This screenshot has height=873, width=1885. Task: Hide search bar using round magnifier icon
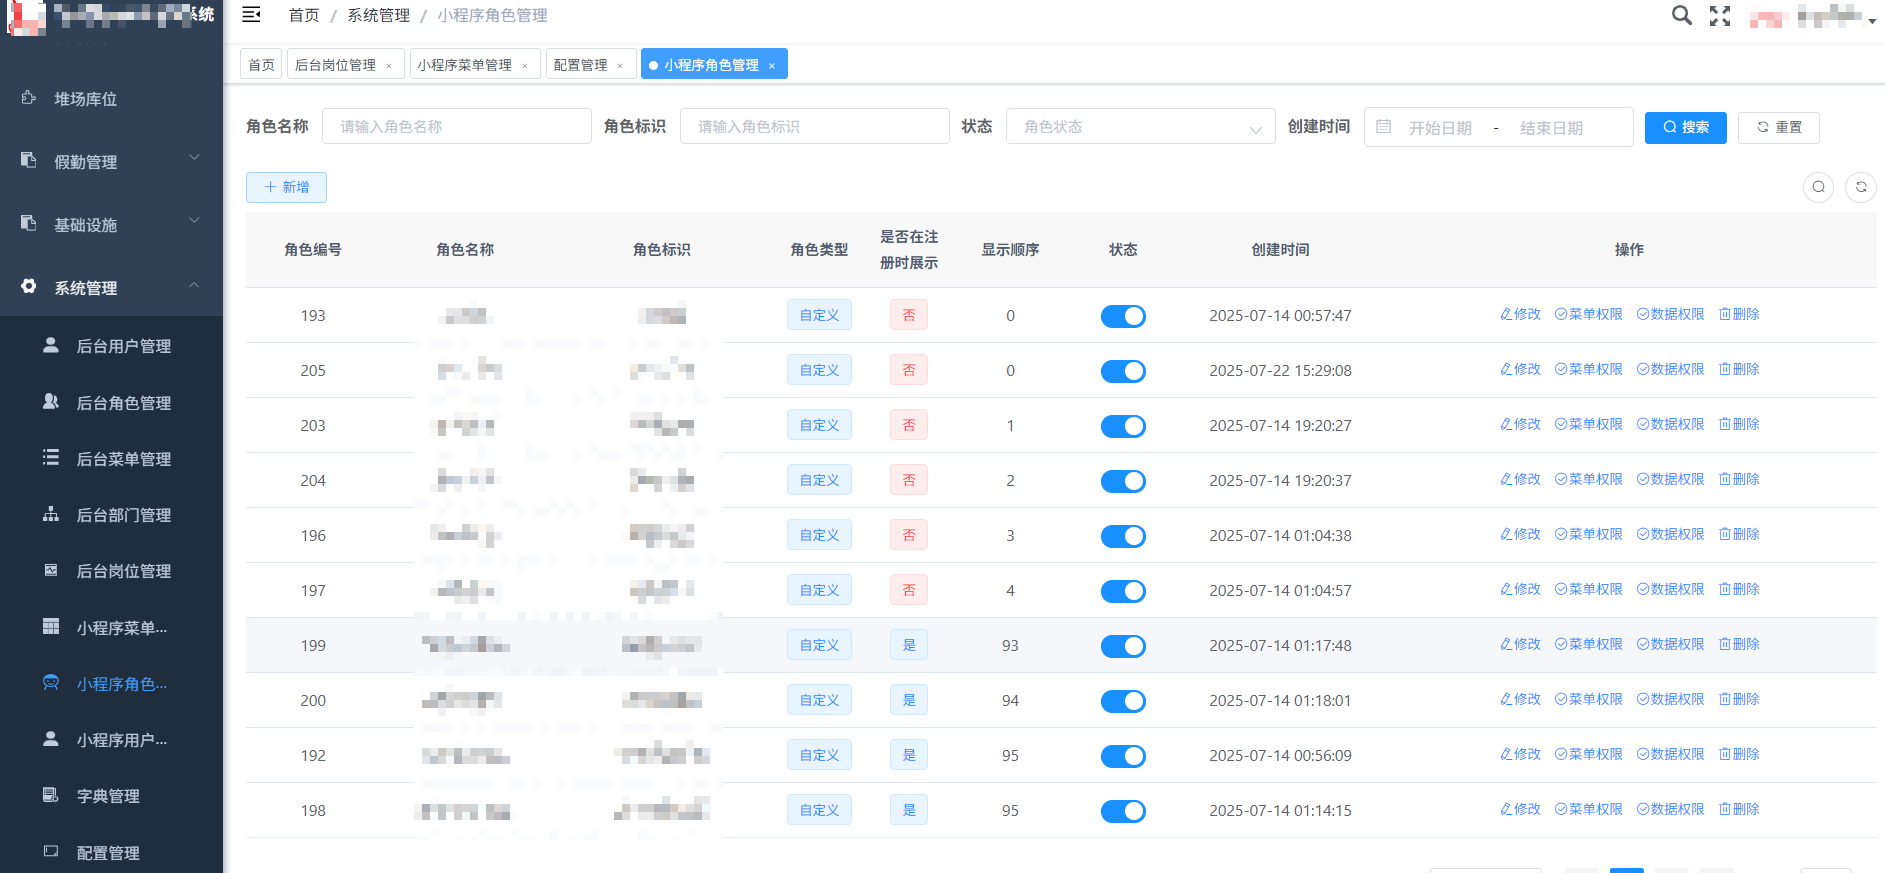pyautogui.click(x=1818, y=187)
